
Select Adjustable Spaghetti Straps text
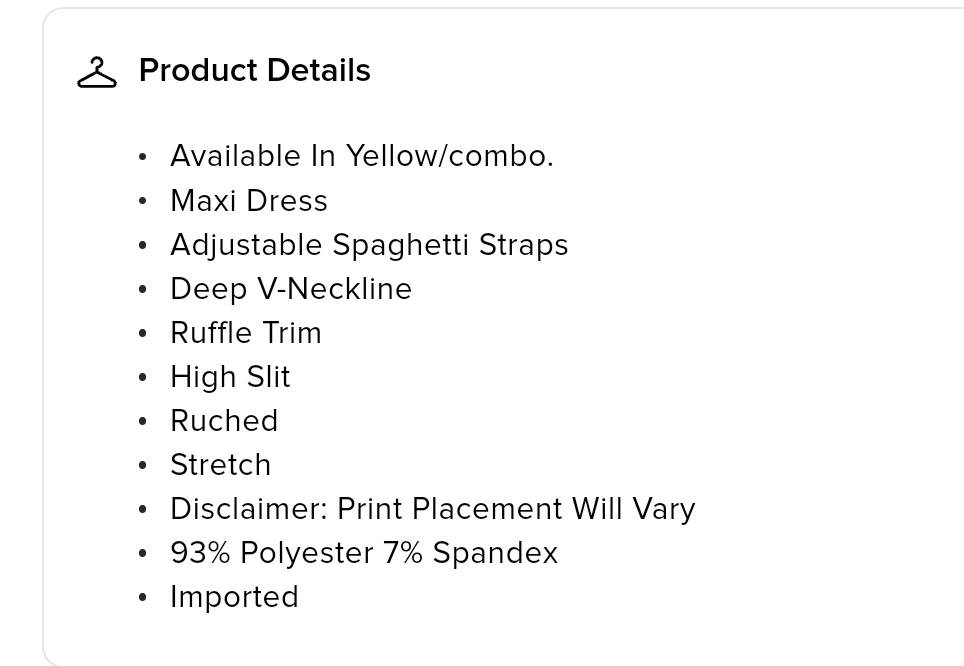click(369, 245)
